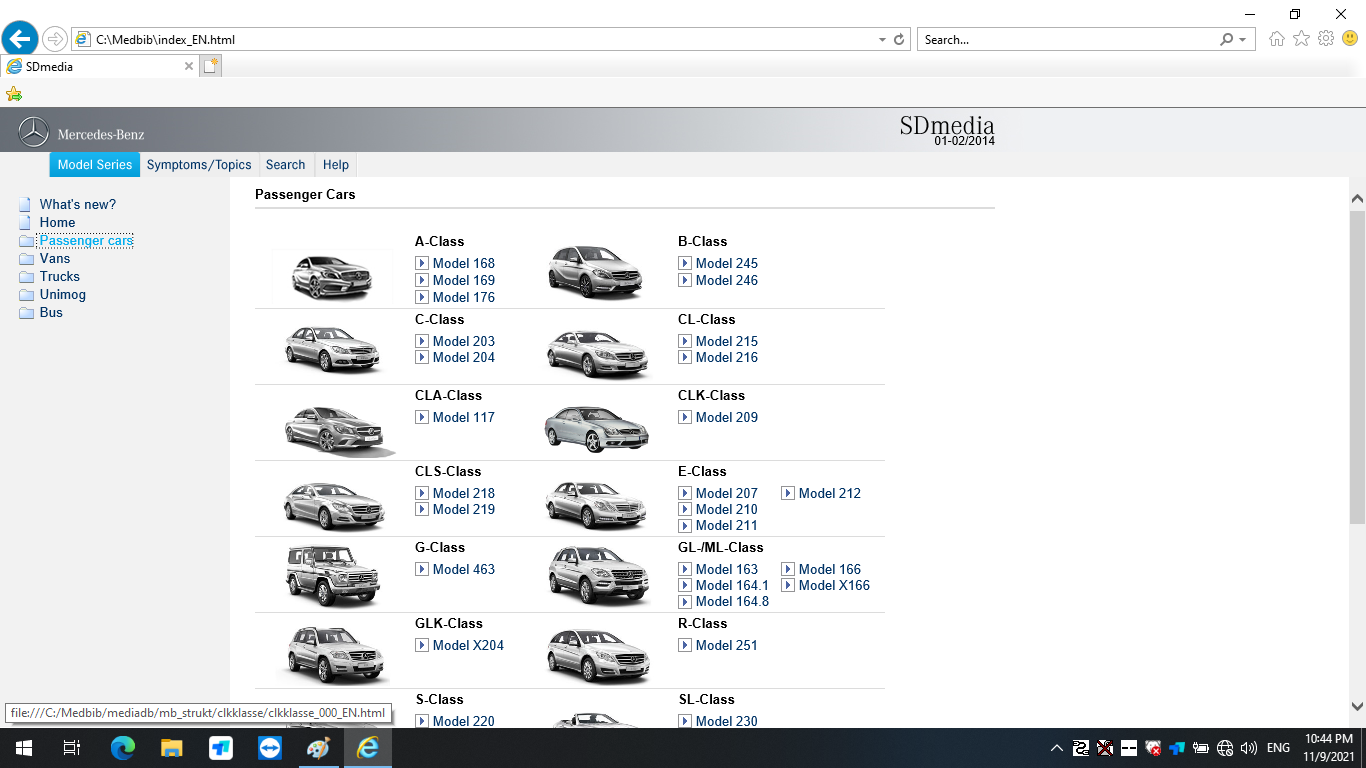Select Trucks in the sidebar tree
1366x768 pixels.
pyautogui.click(x=60, y=277)
